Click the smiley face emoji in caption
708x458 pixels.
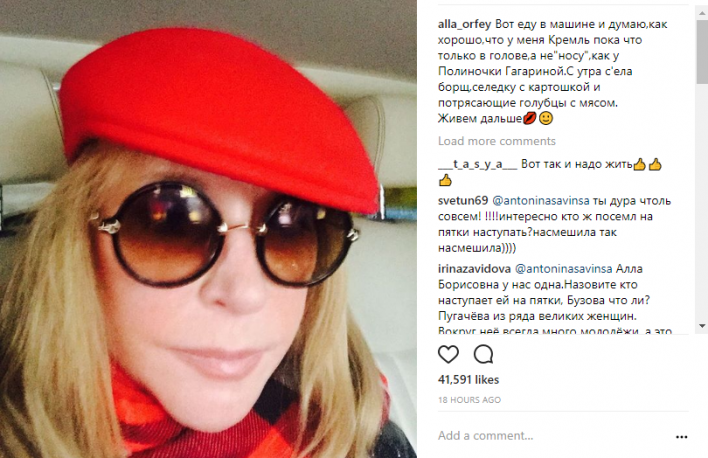(x=545, y=119)
